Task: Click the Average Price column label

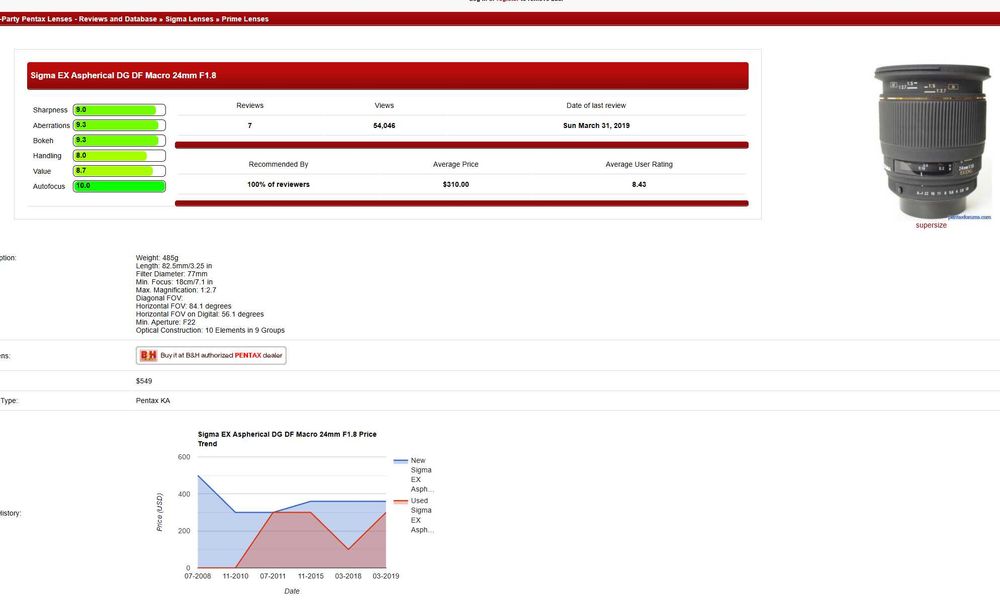Action: 455,165
